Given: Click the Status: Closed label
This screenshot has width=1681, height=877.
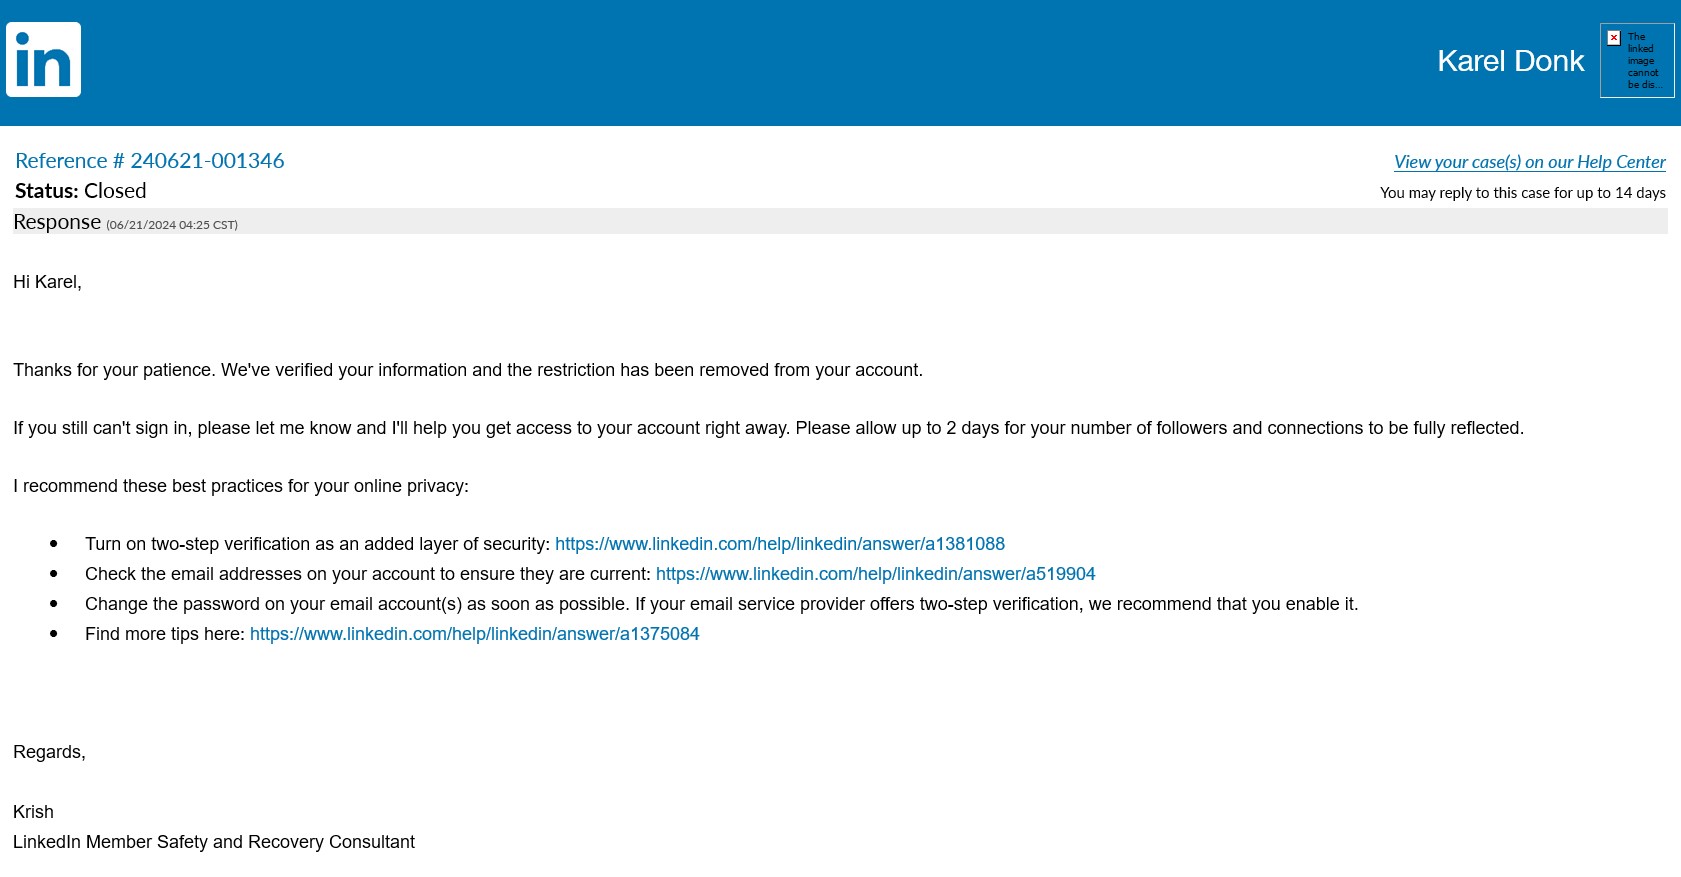Looking at the screenshot, I should tap(81, 191).
